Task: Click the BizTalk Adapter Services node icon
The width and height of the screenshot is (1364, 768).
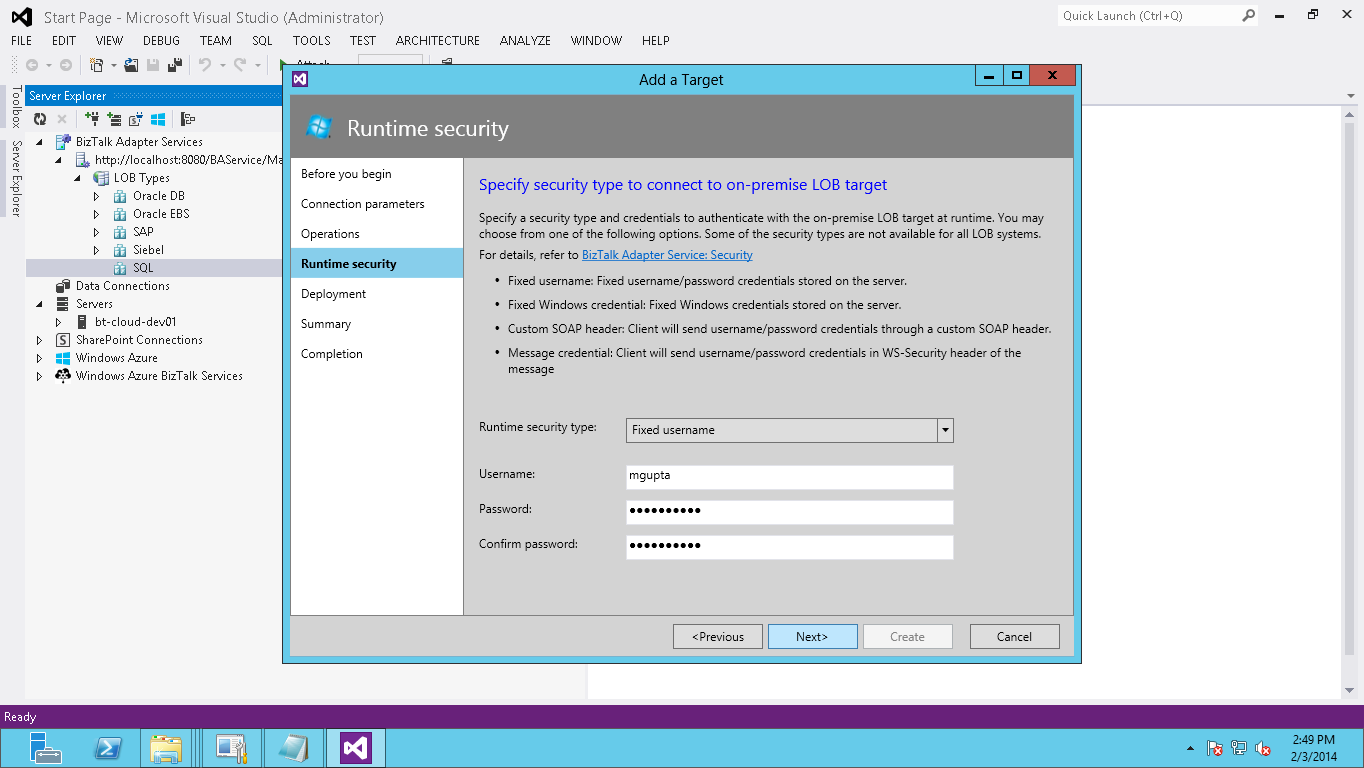Action: coord(63,142)
